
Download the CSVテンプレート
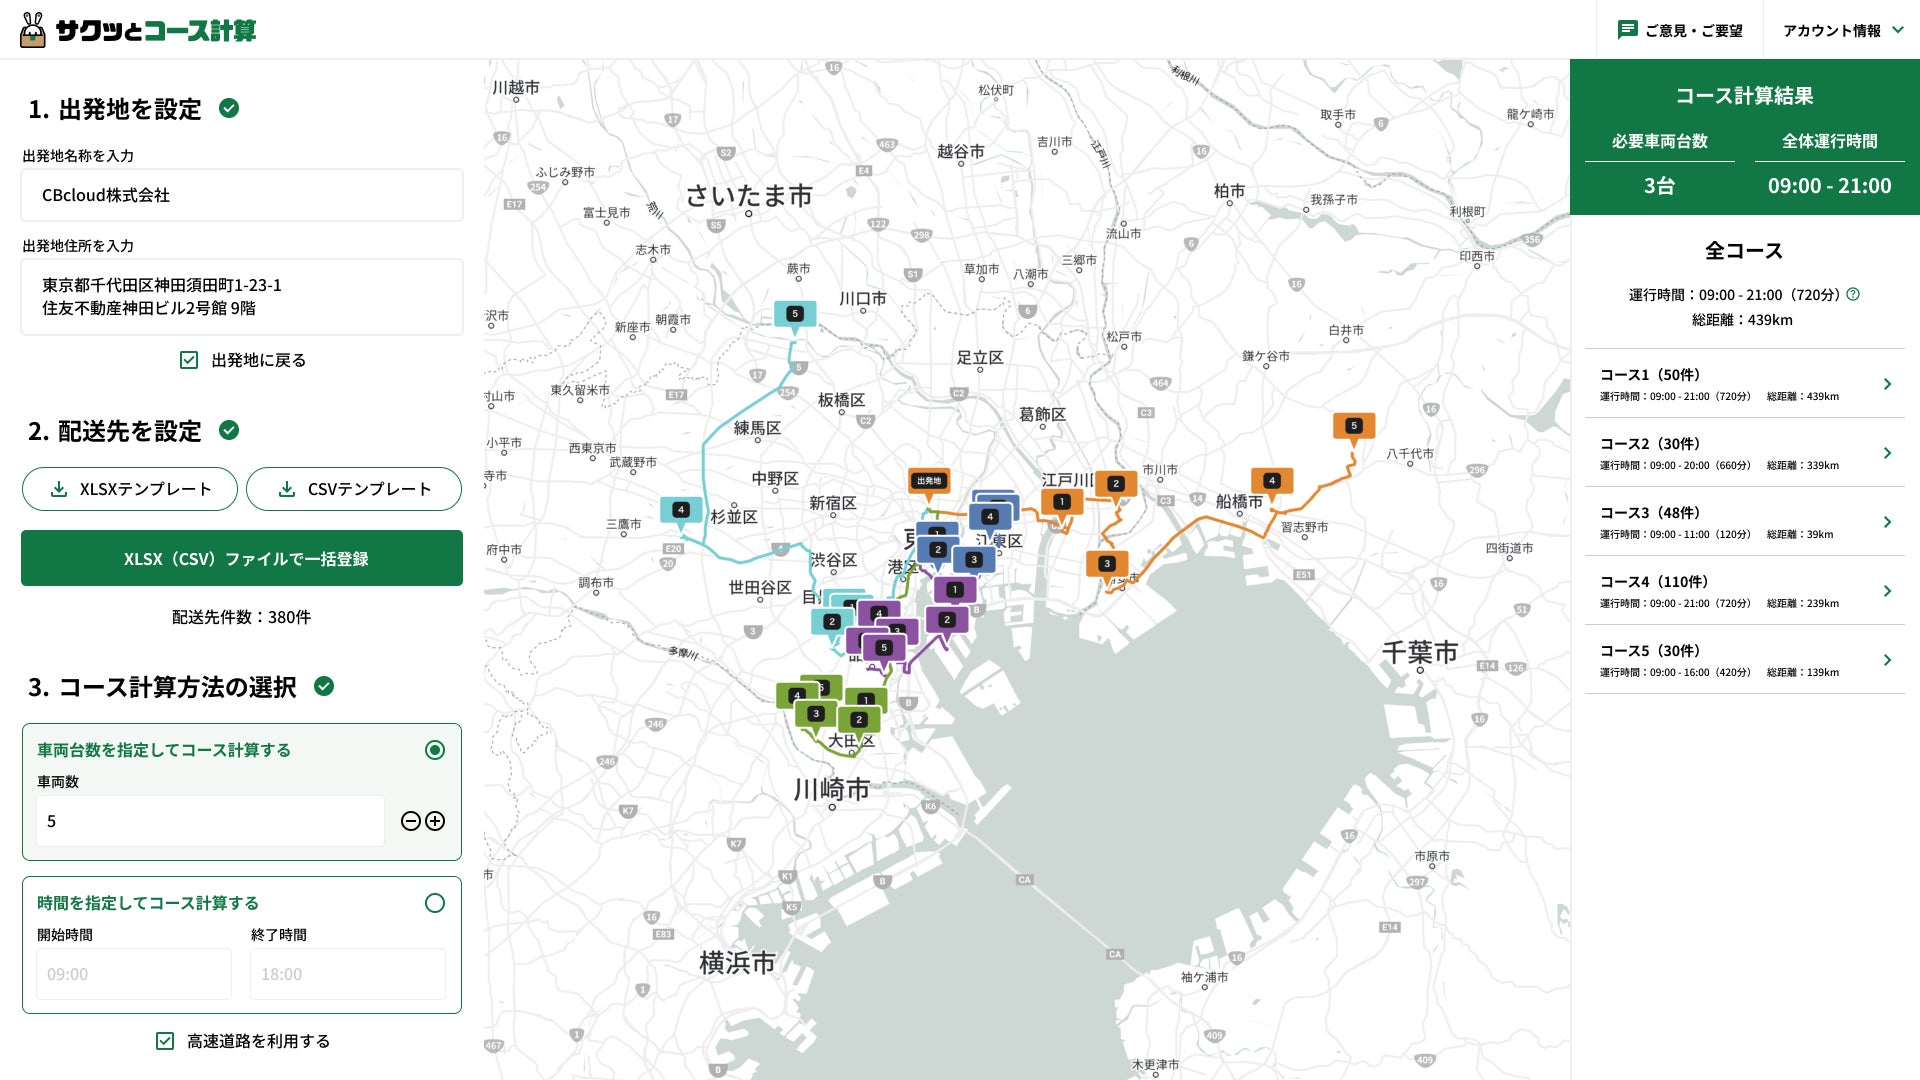[354, 489]
